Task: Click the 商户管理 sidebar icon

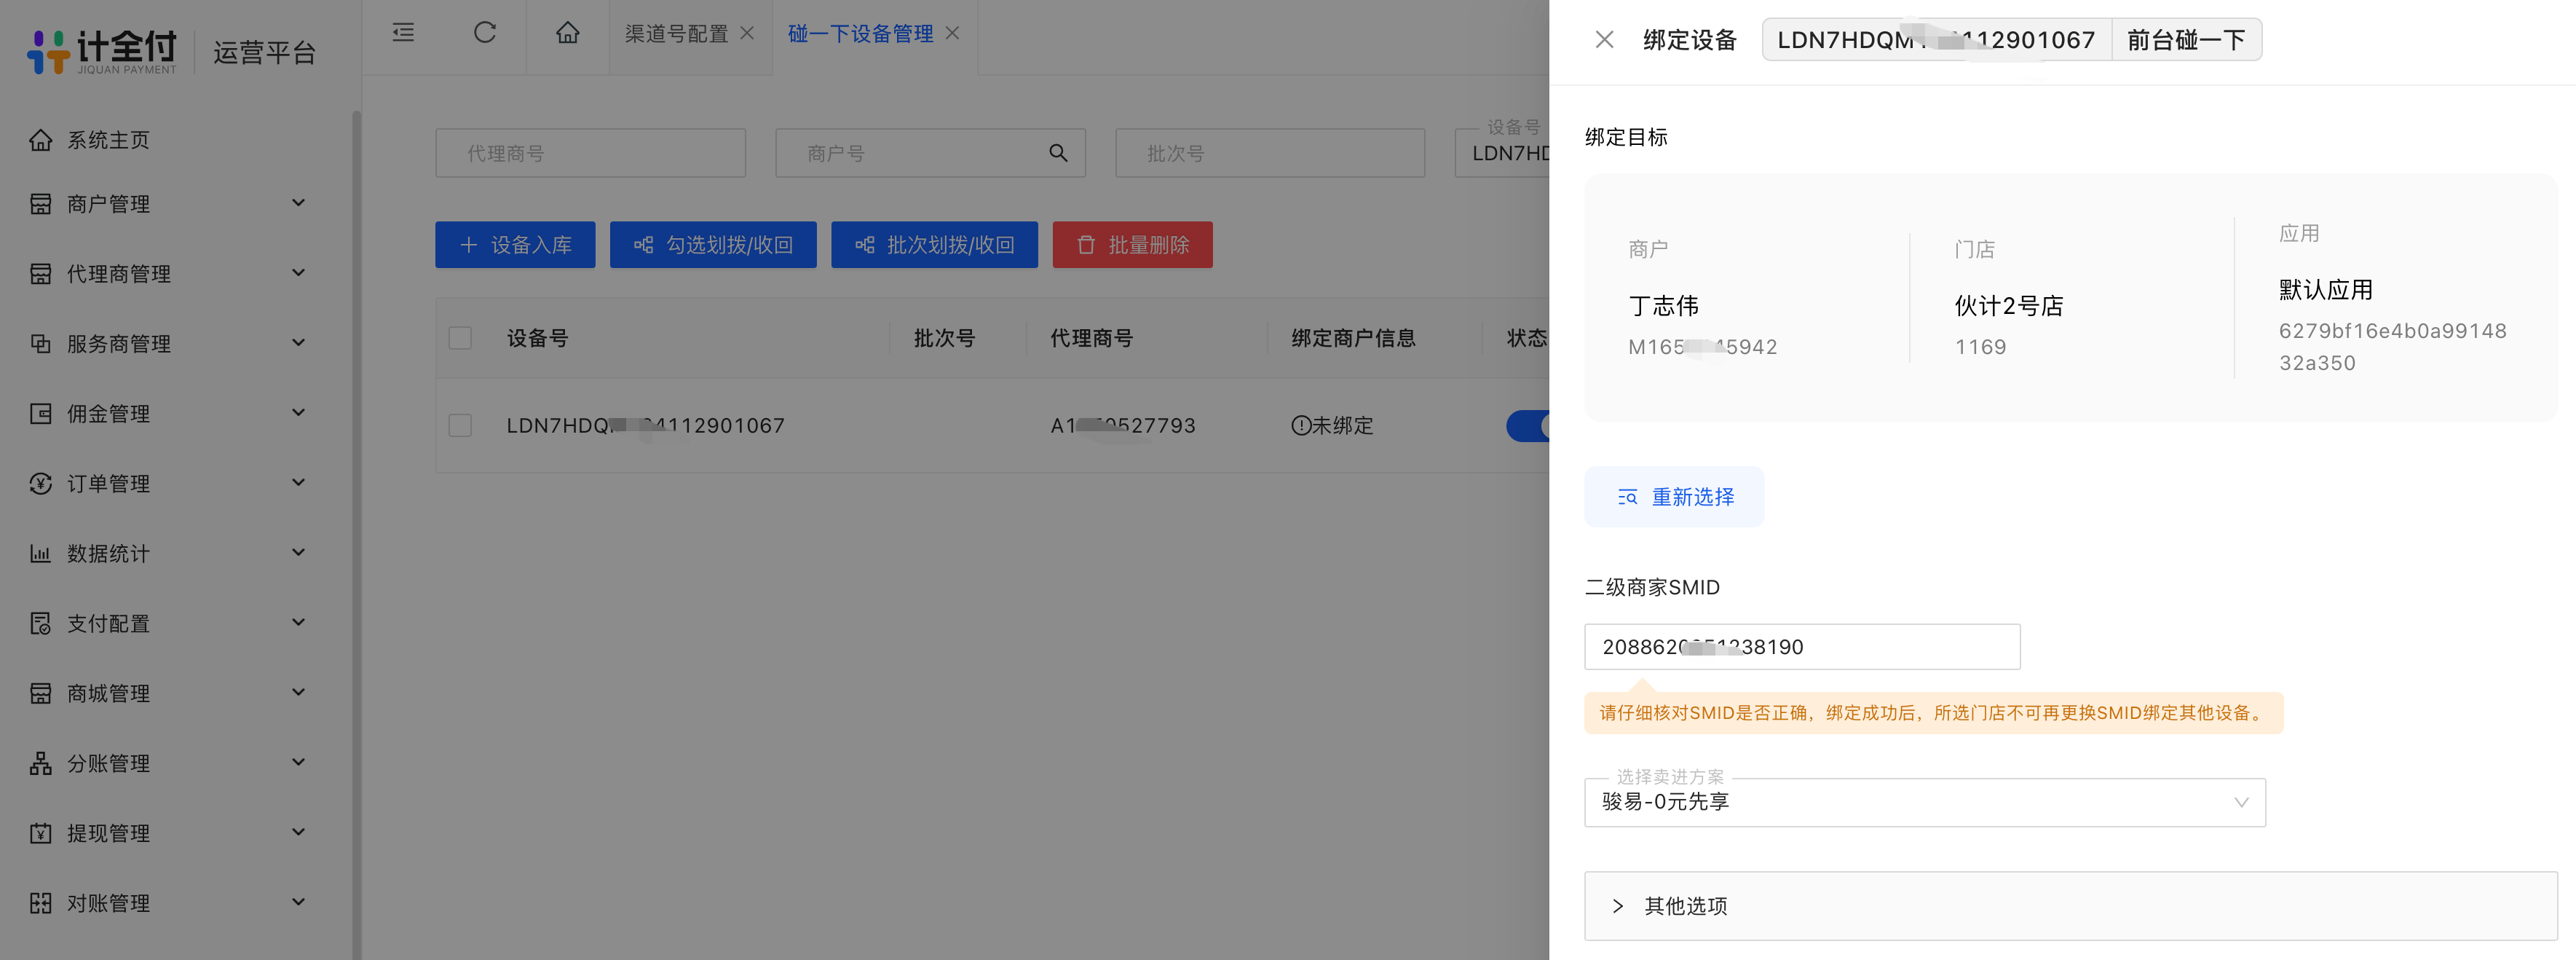Action: click(x=40, y=204)
